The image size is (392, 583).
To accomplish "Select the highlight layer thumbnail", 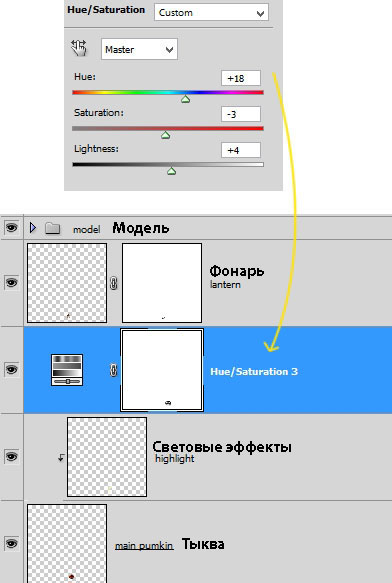I will point(107,457).
